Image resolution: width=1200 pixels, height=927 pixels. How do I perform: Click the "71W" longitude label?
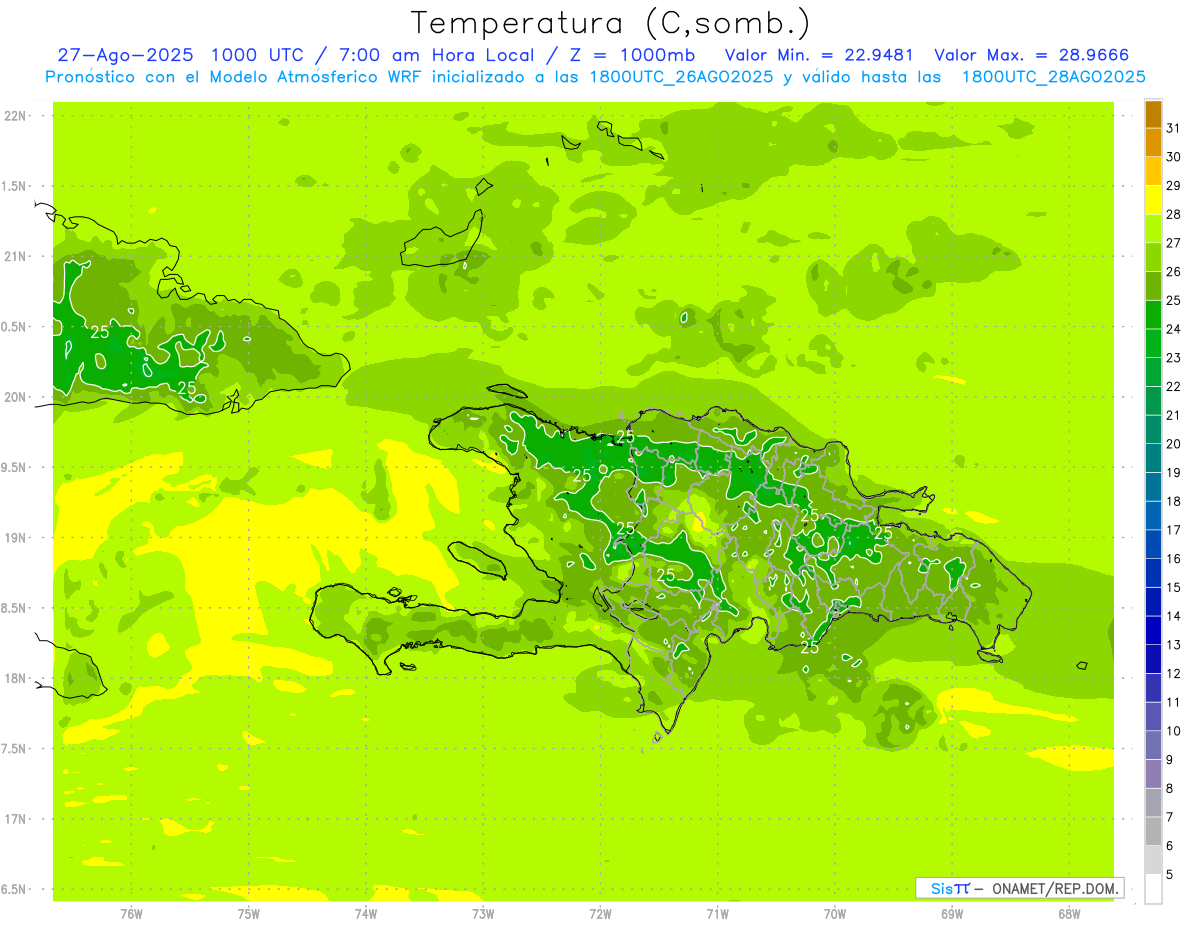tap(717, 914)
